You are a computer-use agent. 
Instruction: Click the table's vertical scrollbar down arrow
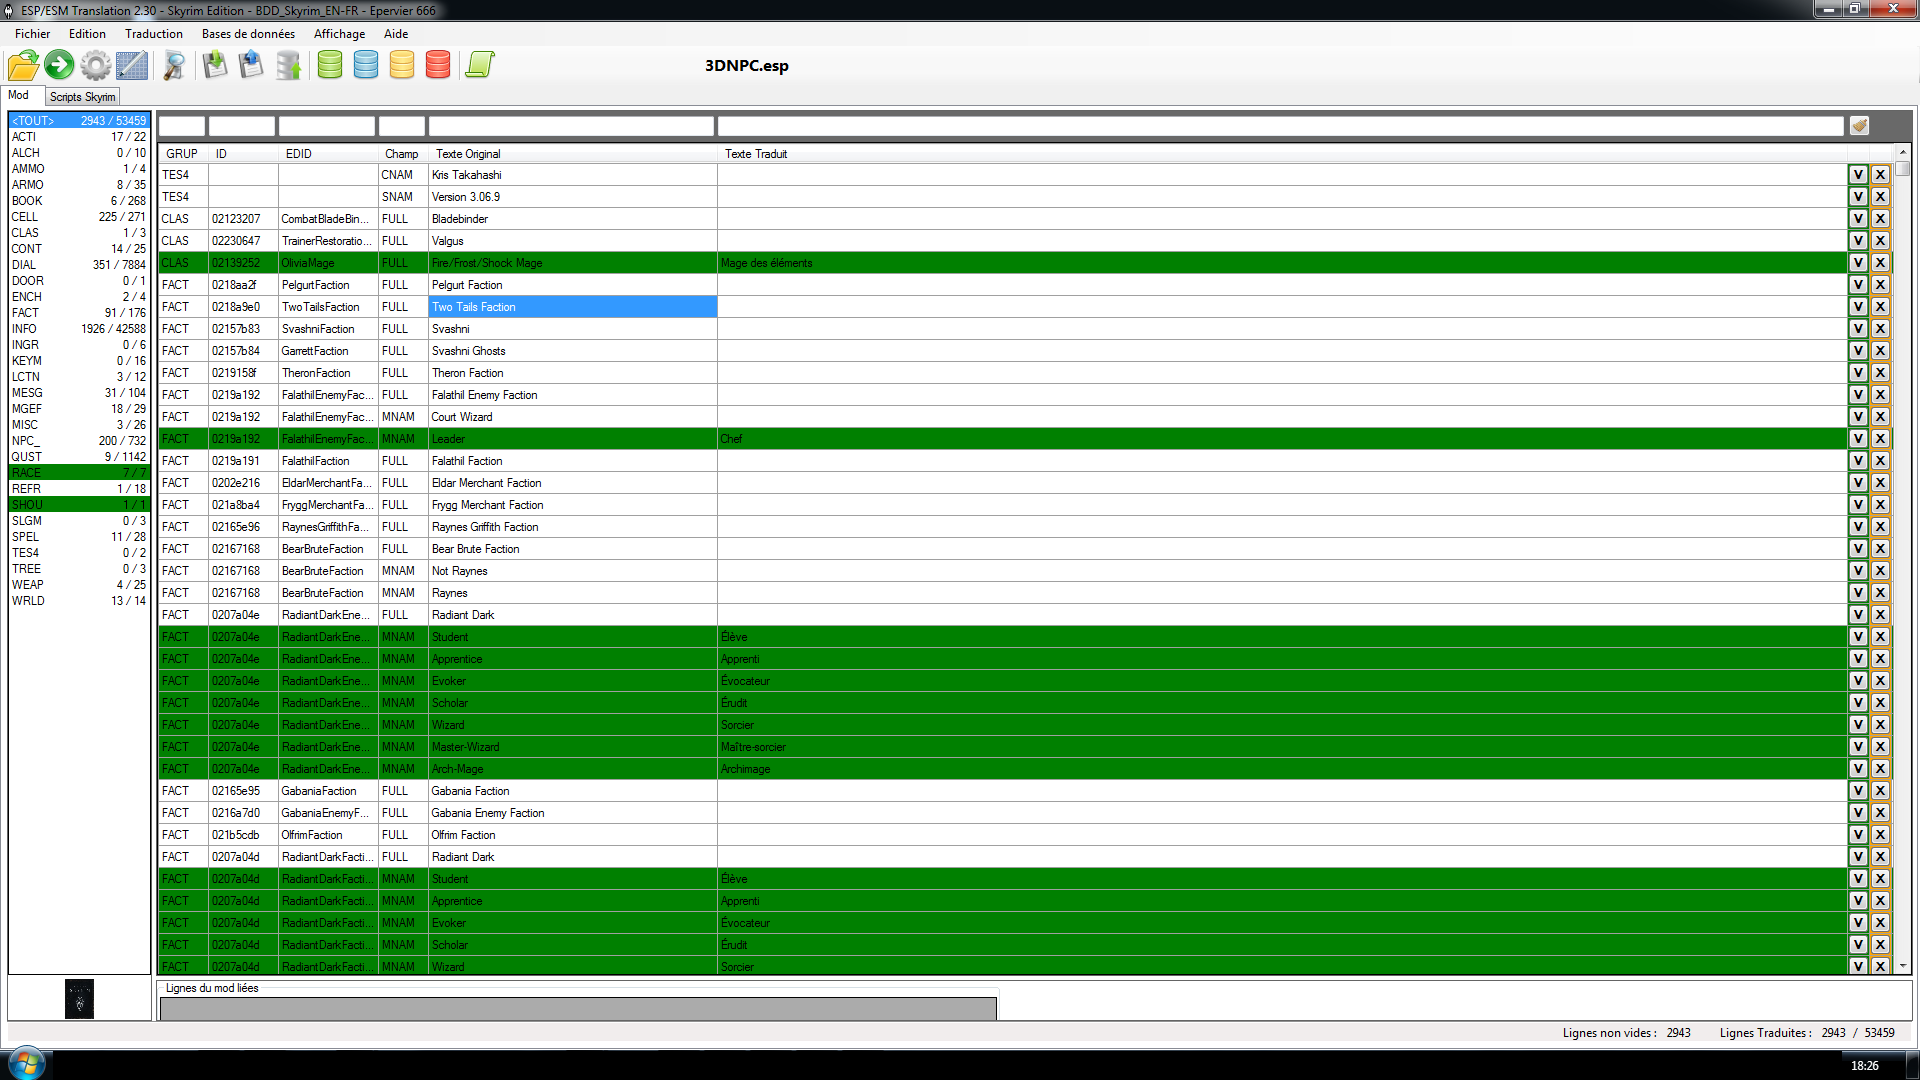pos(1903,966)
